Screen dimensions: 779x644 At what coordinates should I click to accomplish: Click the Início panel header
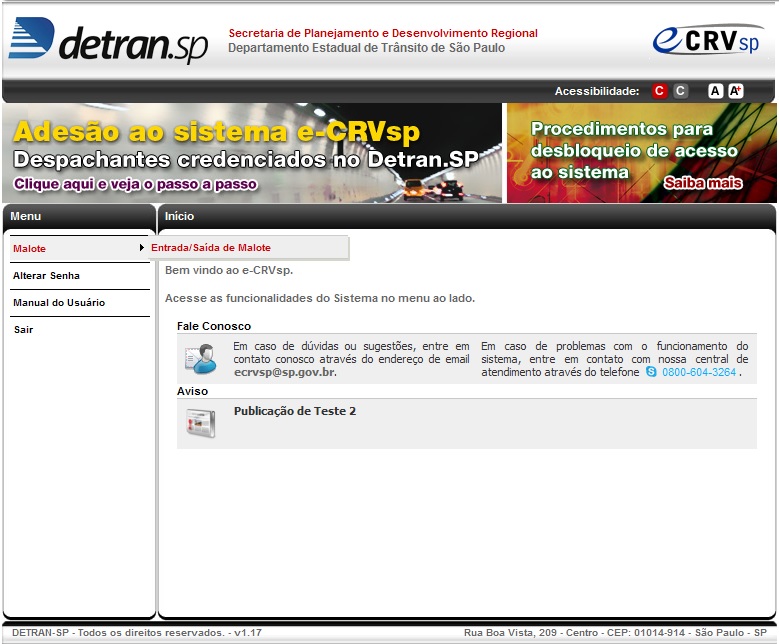[x=467, y=216]
